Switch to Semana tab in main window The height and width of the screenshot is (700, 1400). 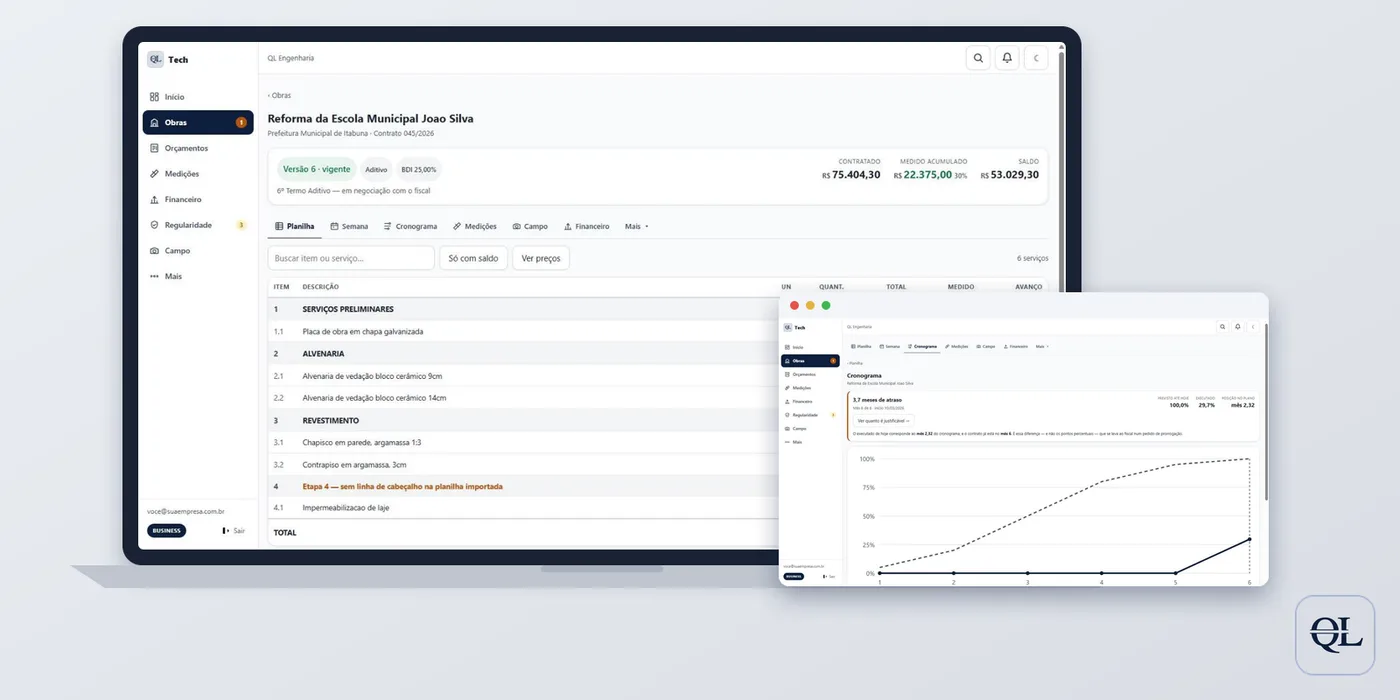coord(349,226)
